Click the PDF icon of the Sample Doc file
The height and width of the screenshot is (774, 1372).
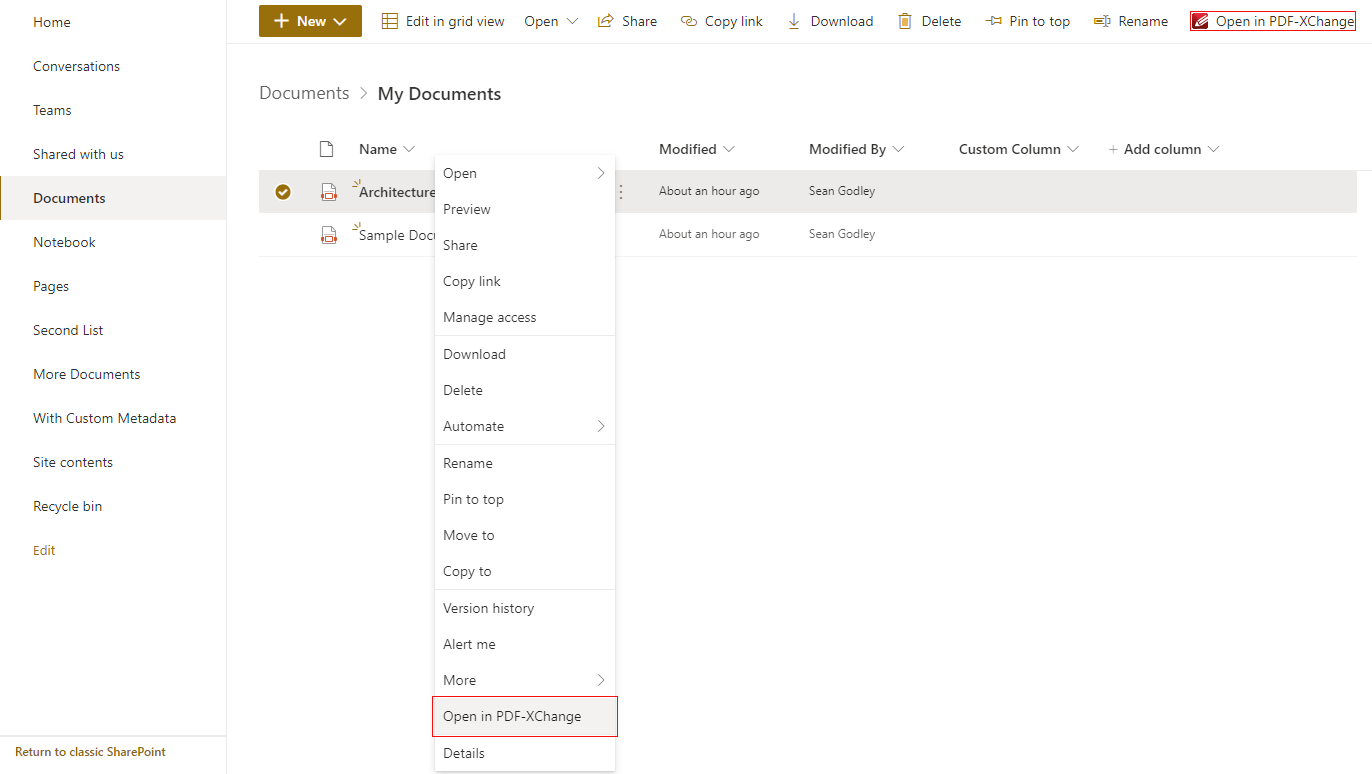tap(328, 235)
